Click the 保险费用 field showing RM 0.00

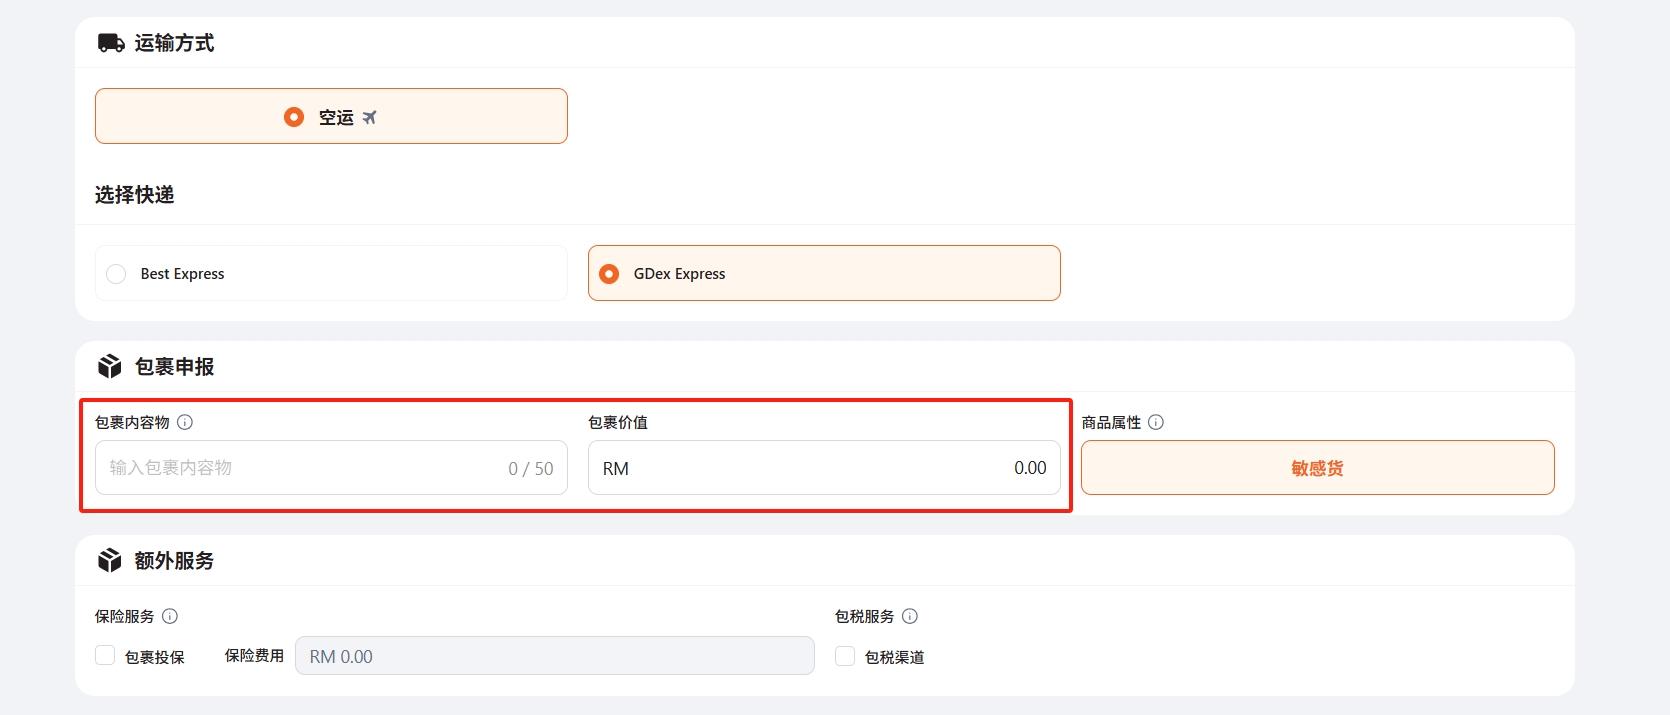click(x=554, y=656)
